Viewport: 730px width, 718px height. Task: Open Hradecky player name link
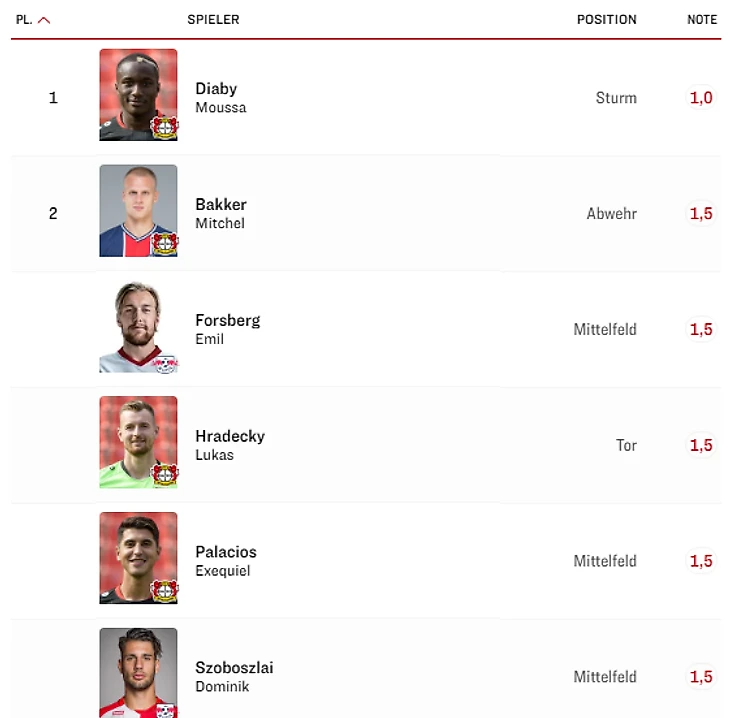(230, 436)
